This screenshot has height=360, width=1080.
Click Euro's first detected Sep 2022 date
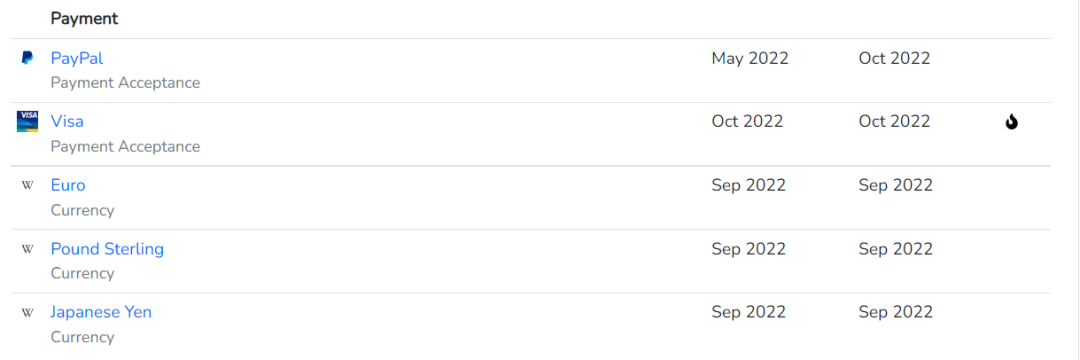coord(749,185)
